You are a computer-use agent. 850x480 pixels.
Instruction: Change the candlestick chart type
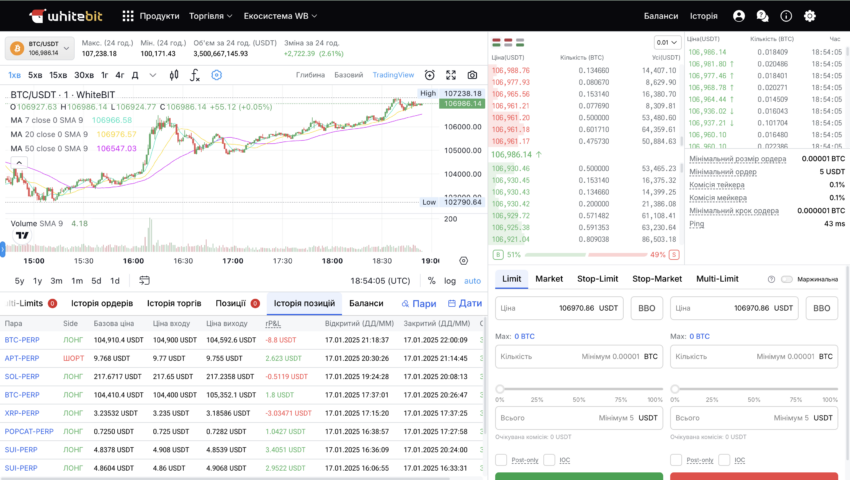click(174, 75)
